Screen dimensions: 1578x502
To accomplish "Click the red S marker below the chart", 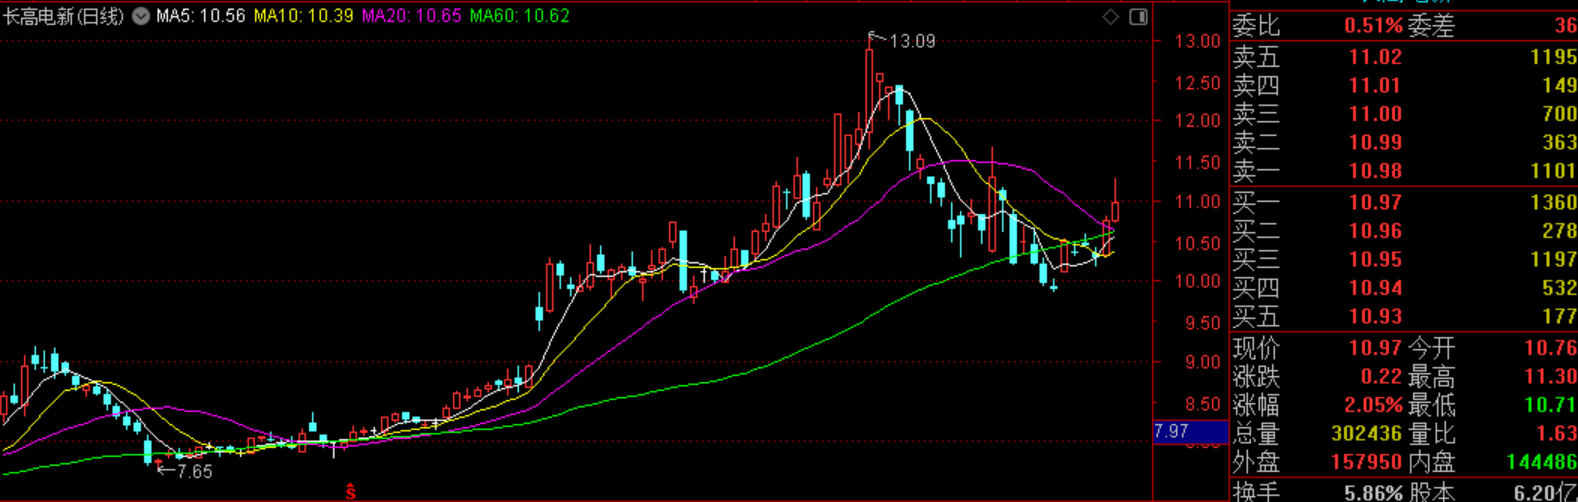I will click(x=350, y=491).
